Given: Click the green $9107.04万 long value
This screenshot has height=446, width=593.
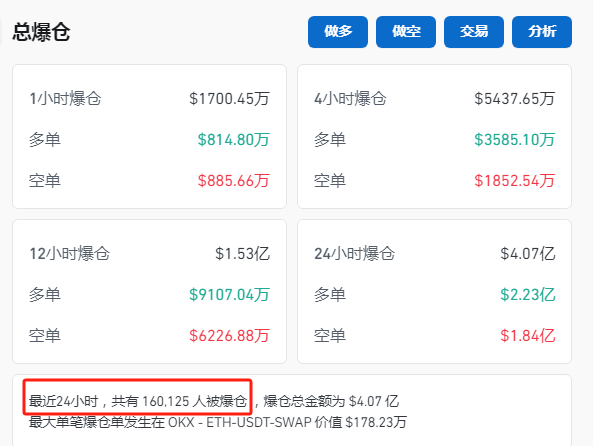Looking at the screenshot, I should pos(229,295).
